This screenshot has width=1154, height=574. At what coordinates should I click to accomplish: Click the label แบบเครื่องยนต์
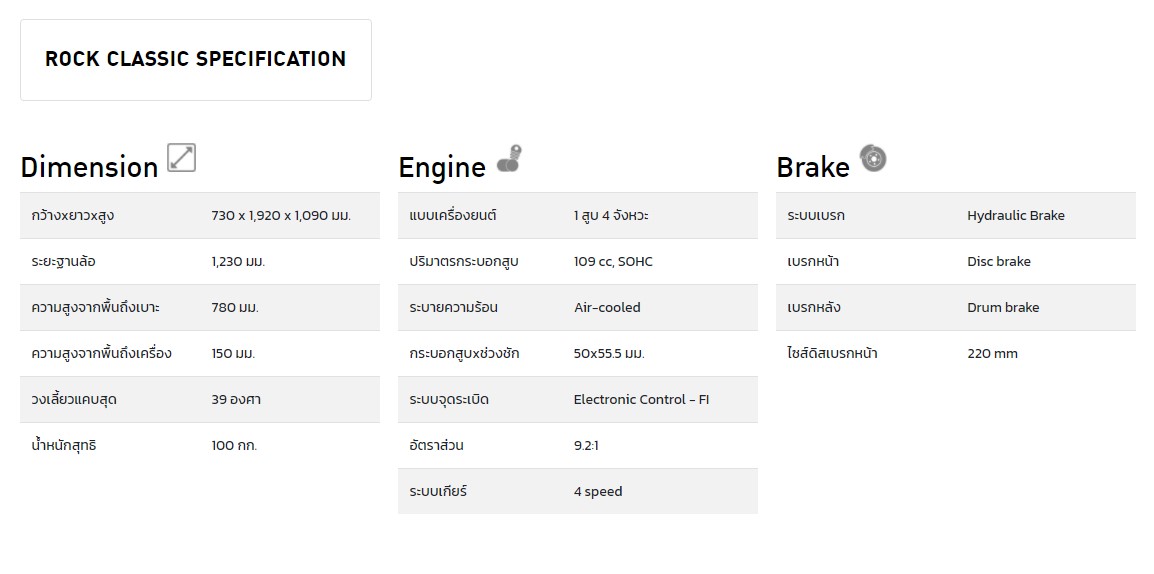point(453,216)
